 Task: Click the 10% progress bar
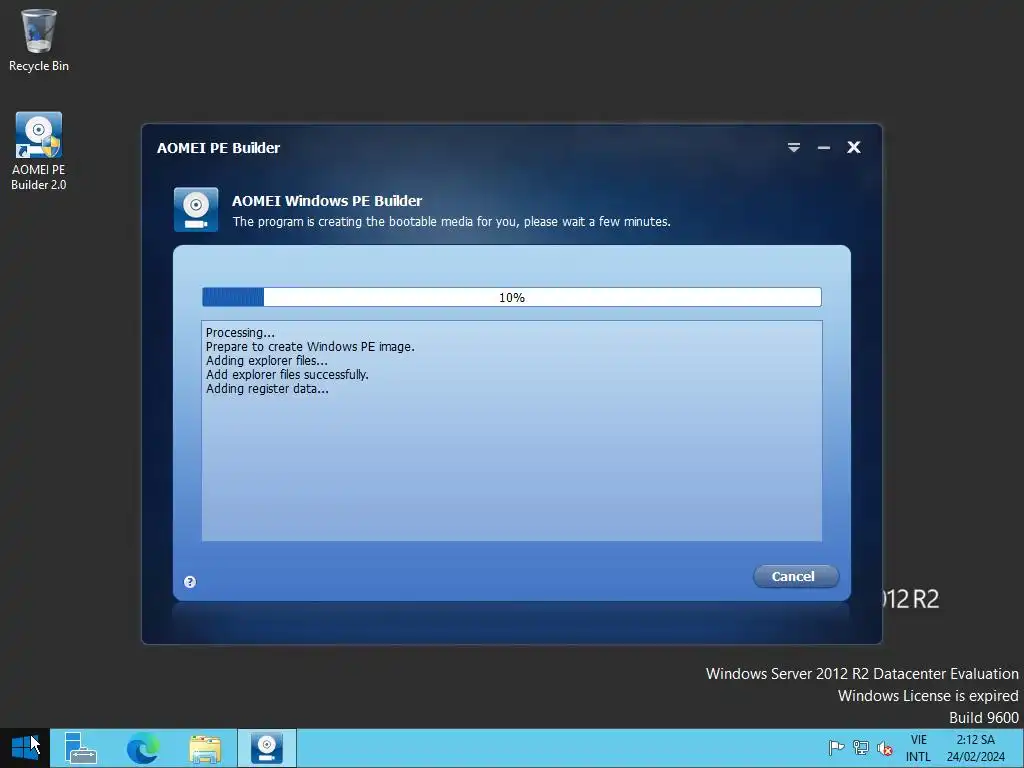point(512,297)
